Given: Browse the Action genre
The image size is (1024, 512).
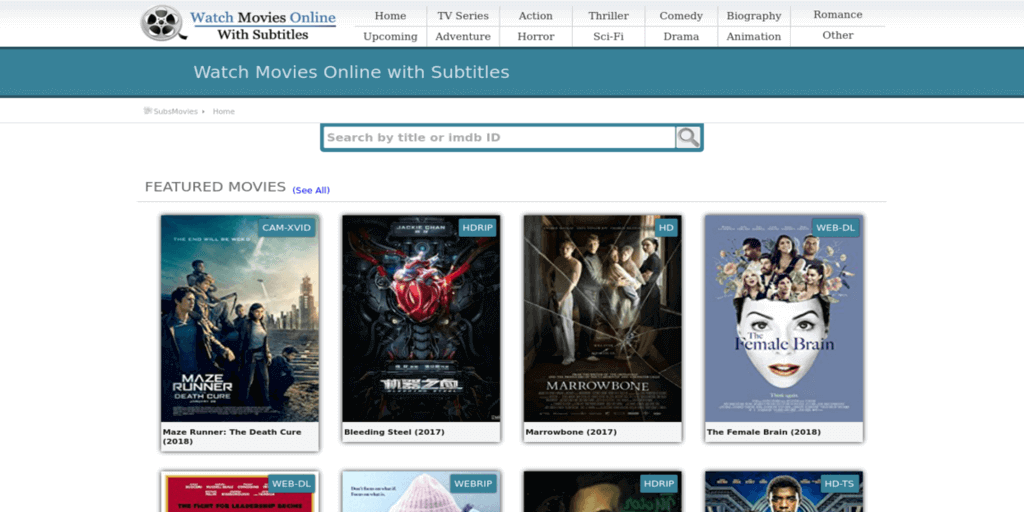Looking at the screenshot, I should [x=536, y=16].
